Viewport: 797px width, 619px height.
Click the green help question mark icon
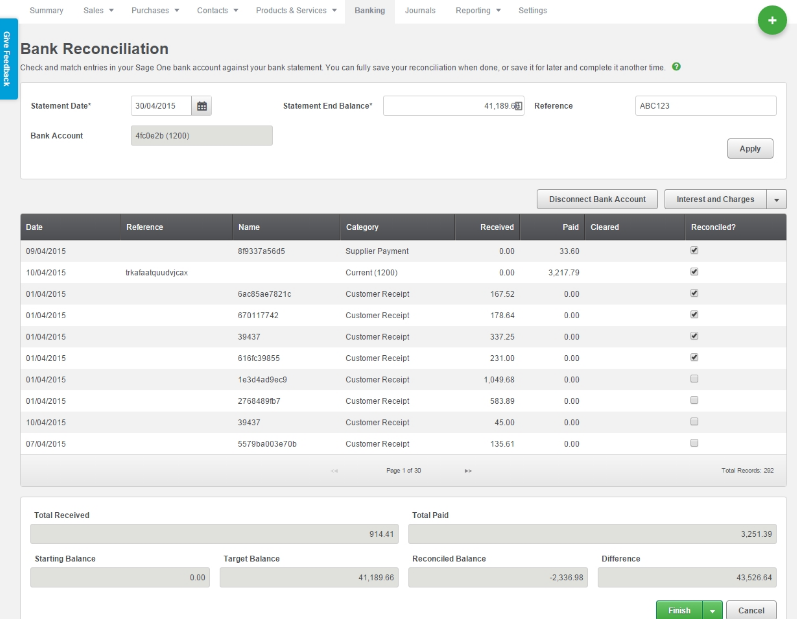coord(677,67)
